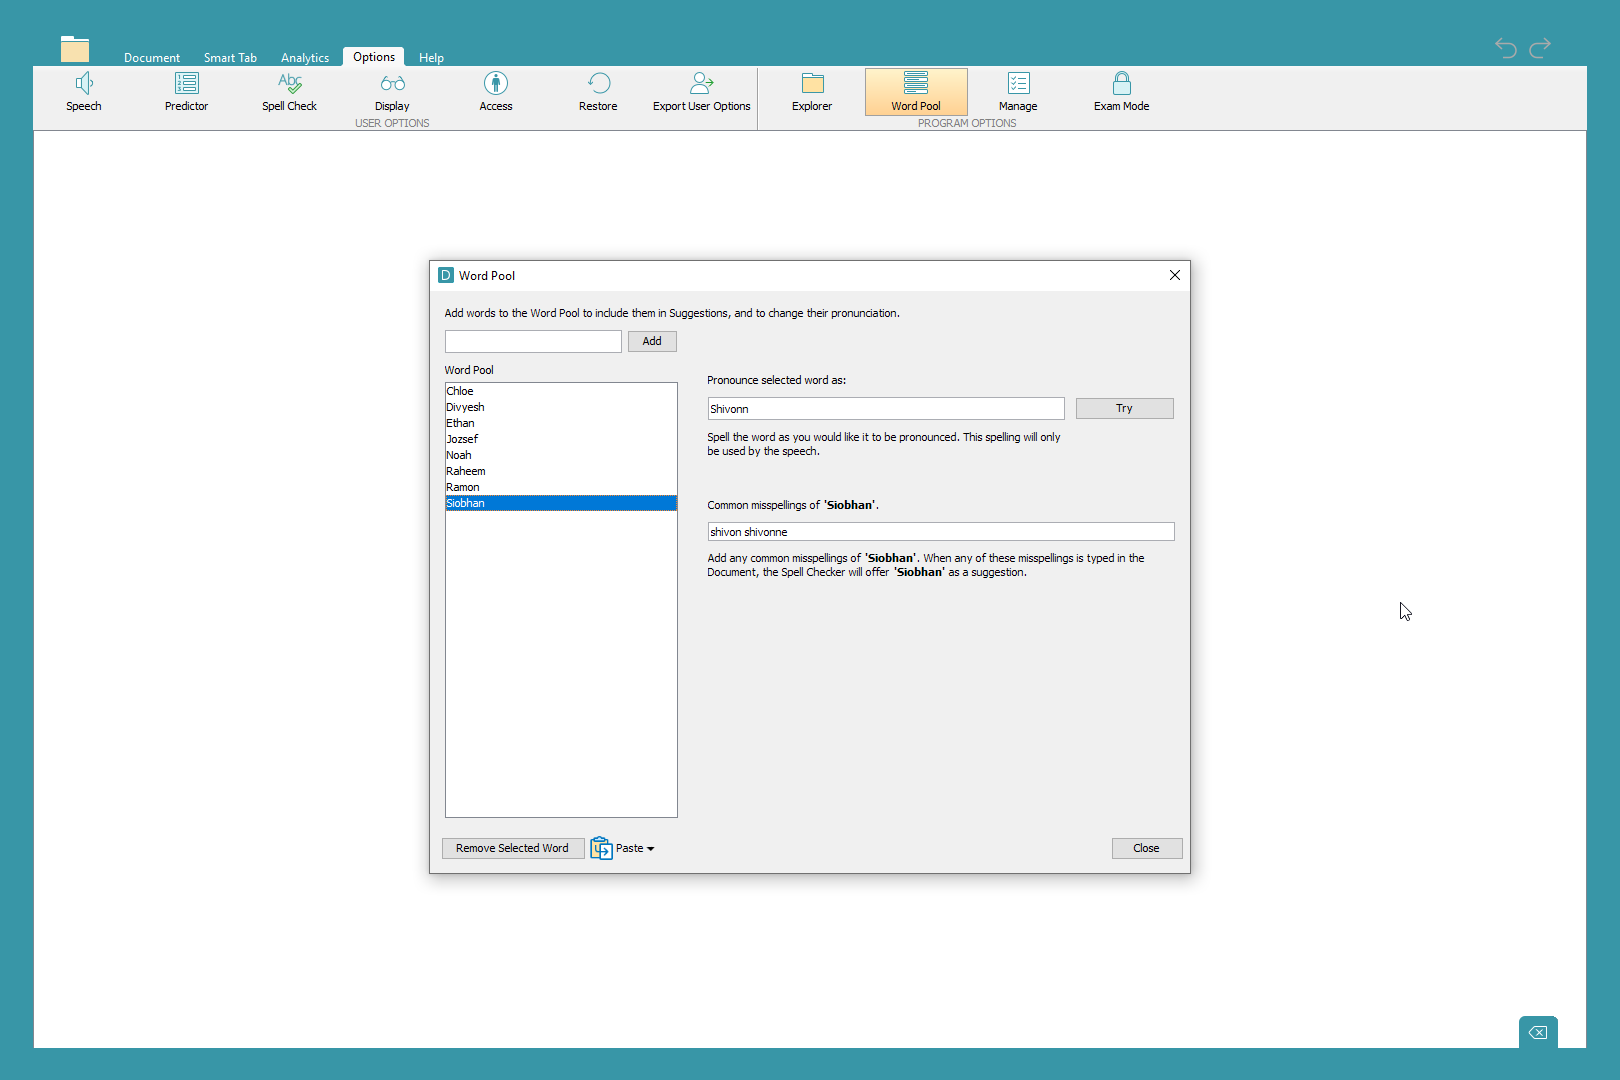Open the Display options glasses icon
The width and height of the screenshot is (1620, 1080).
pyautogui.click(x=392, y=84)
